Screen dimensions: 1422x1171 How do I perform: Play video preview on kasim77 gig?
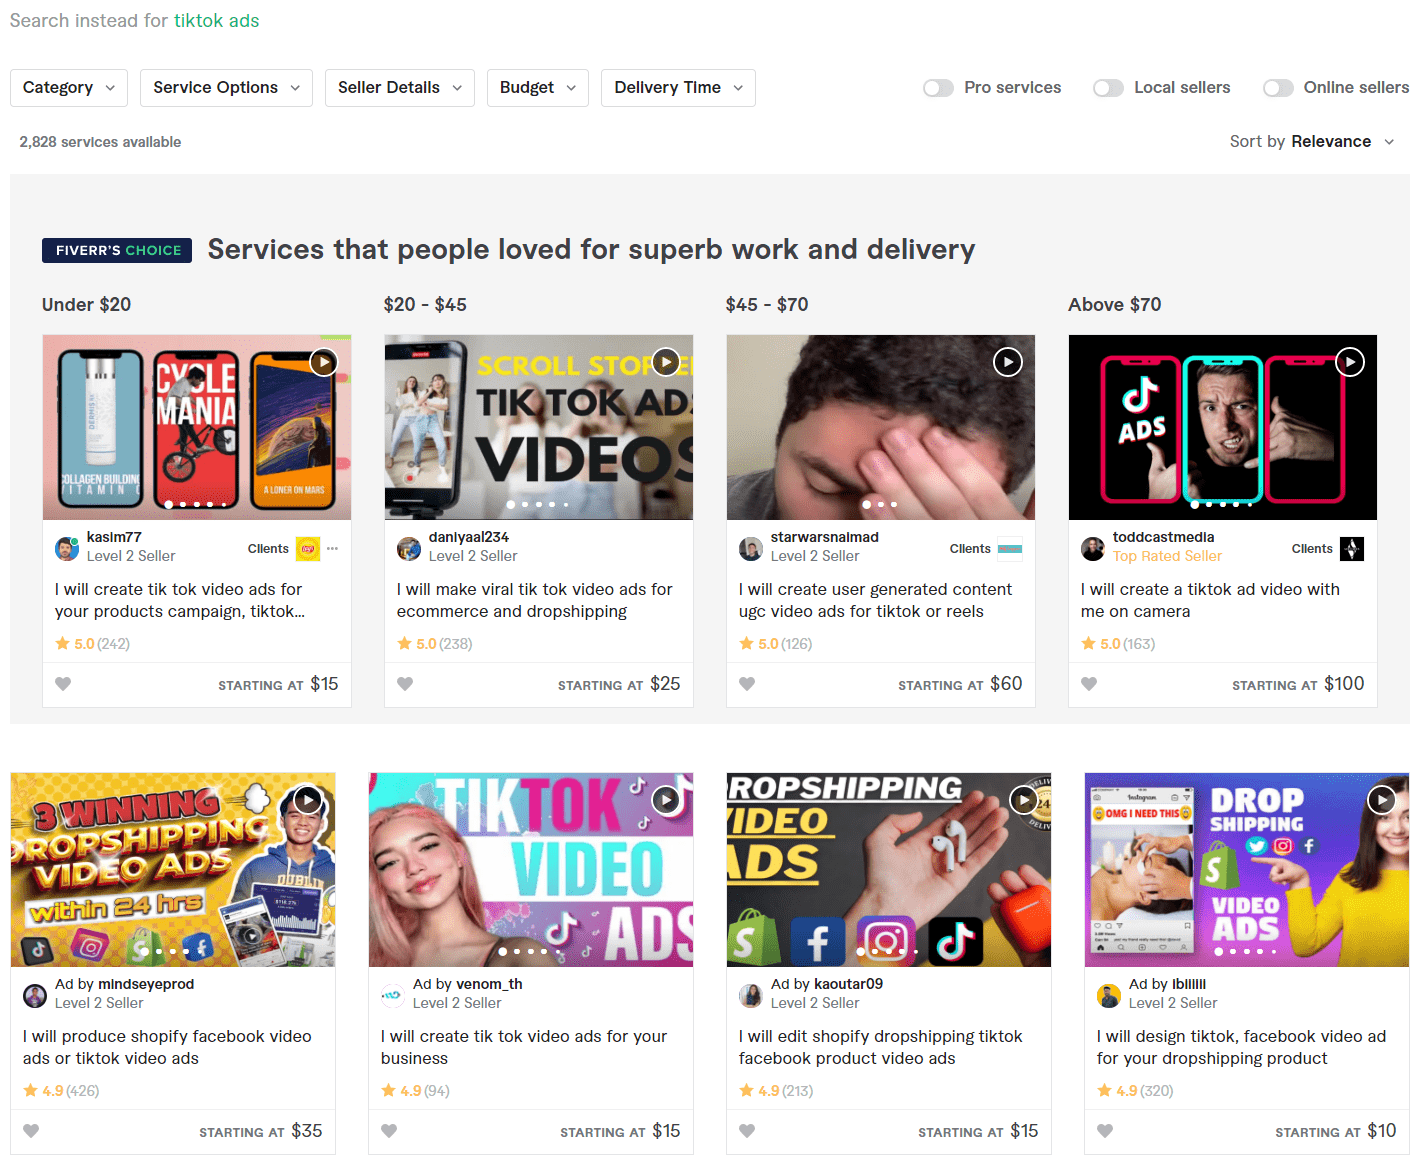point(323,362)
